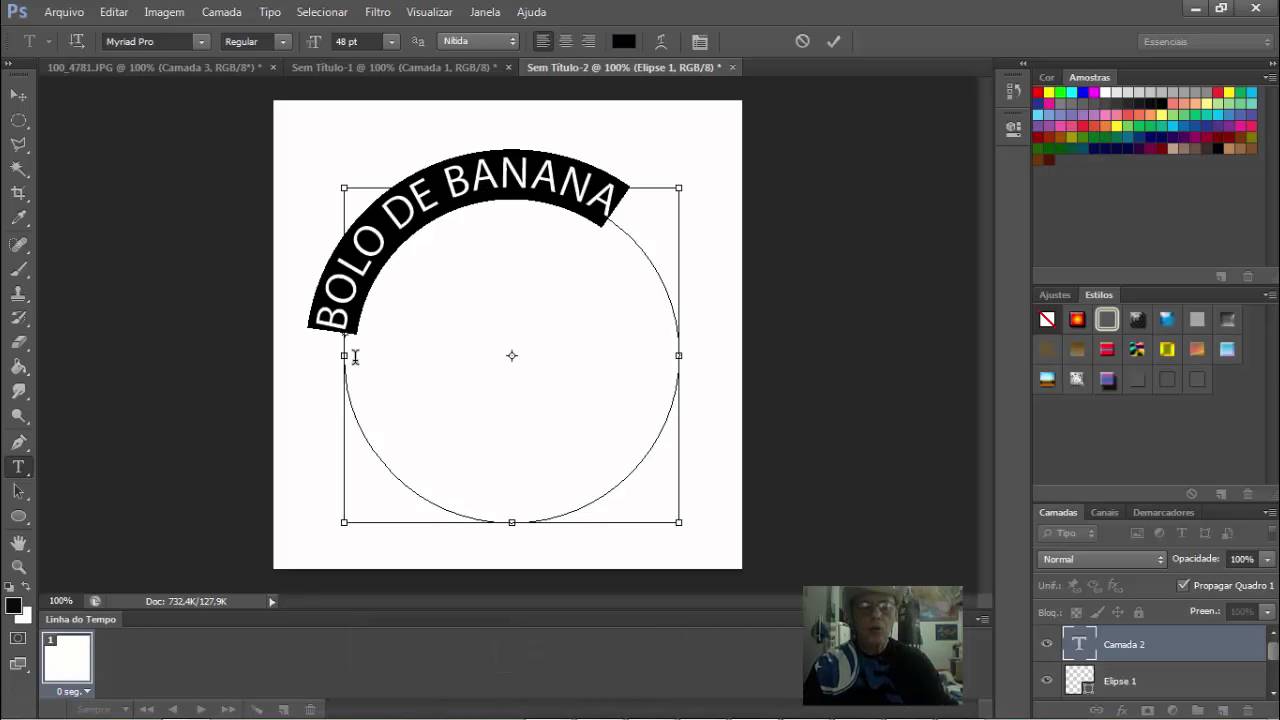Switch to Sem Título-1 document tab
This screenshot has height=720, width=1280.
(x=393, y=67)
